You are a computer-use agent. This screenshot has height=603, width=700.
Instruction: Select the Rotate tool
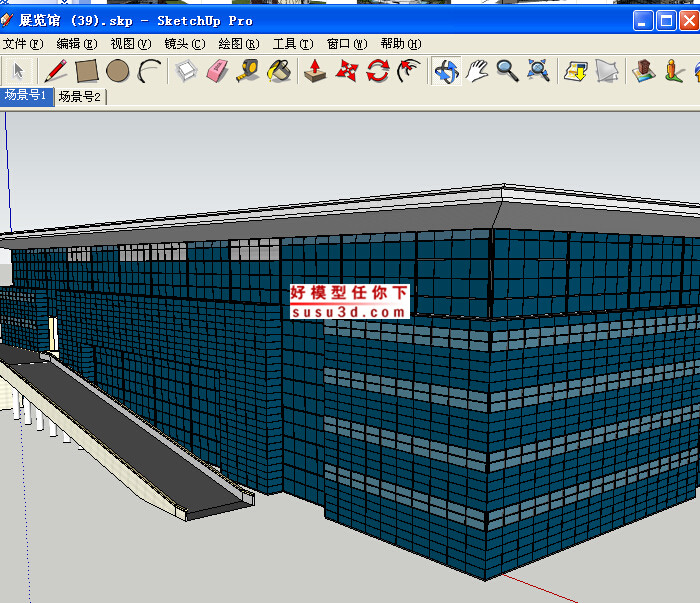pos(378,71)
